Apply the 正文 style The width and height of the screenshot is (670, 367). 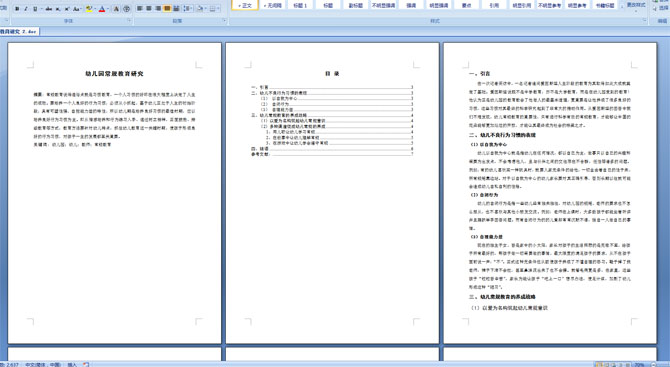245,5
